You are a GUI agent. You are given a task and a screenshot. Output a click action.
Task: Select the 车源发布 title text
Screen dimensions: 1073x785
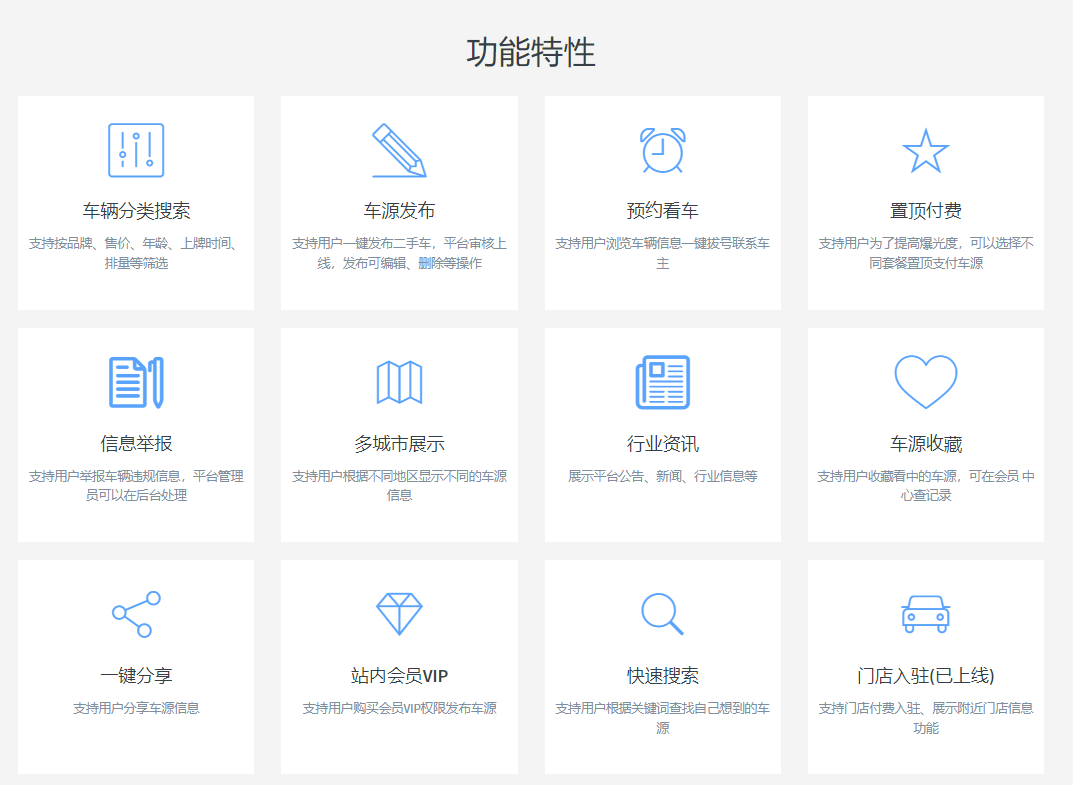pyautogui.click(x=399, y=211)
